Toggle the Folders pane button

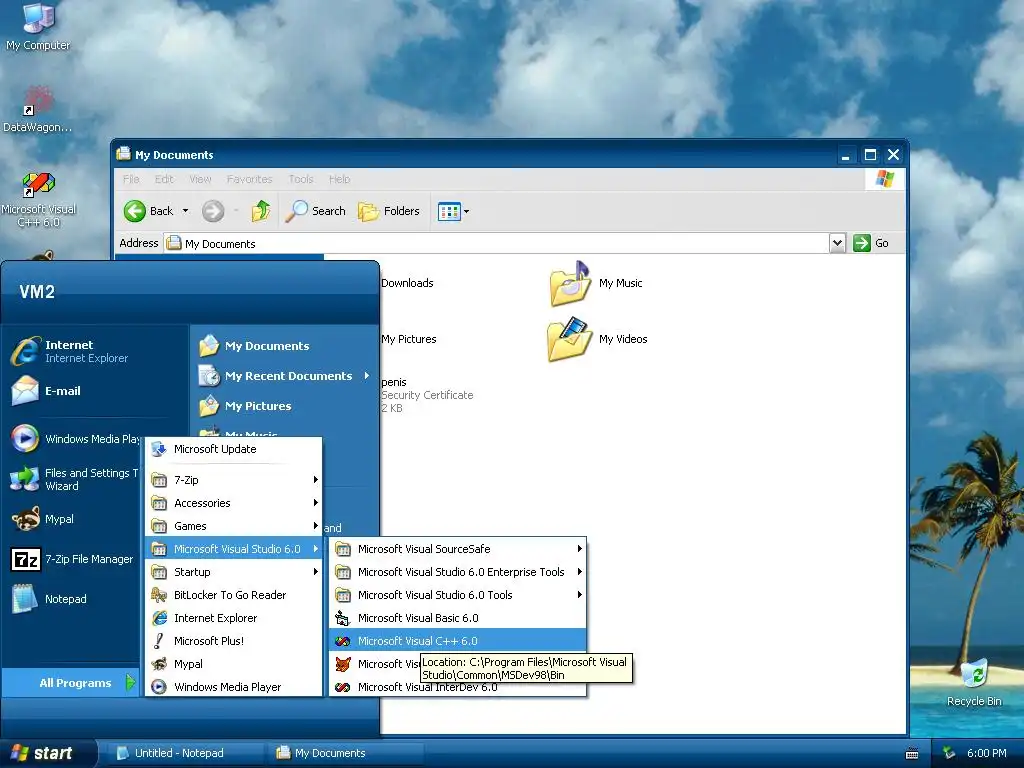click(x=389, y=211)
